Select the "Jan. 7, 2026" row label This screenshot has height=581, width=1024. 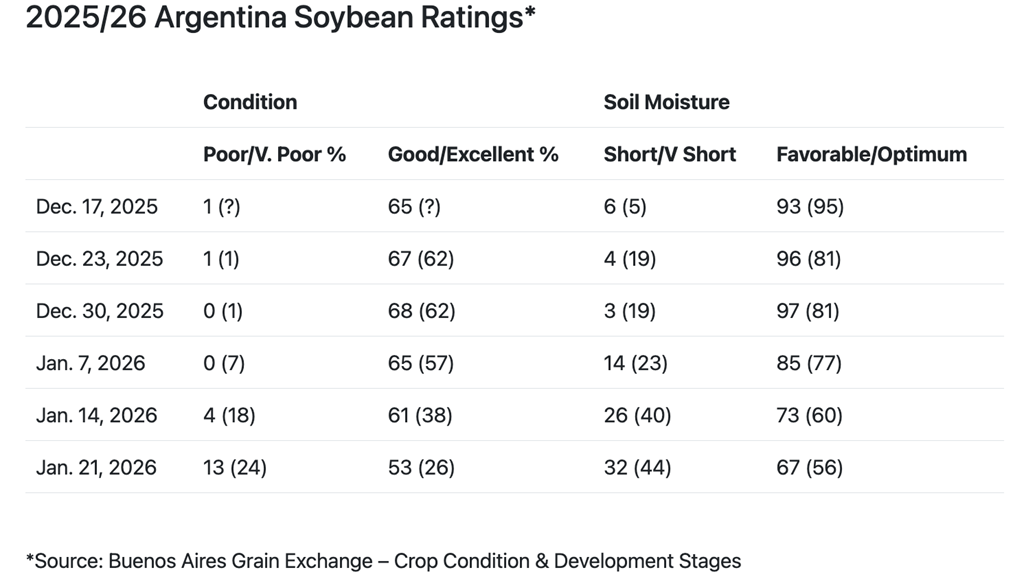click(x=91, y=363)
